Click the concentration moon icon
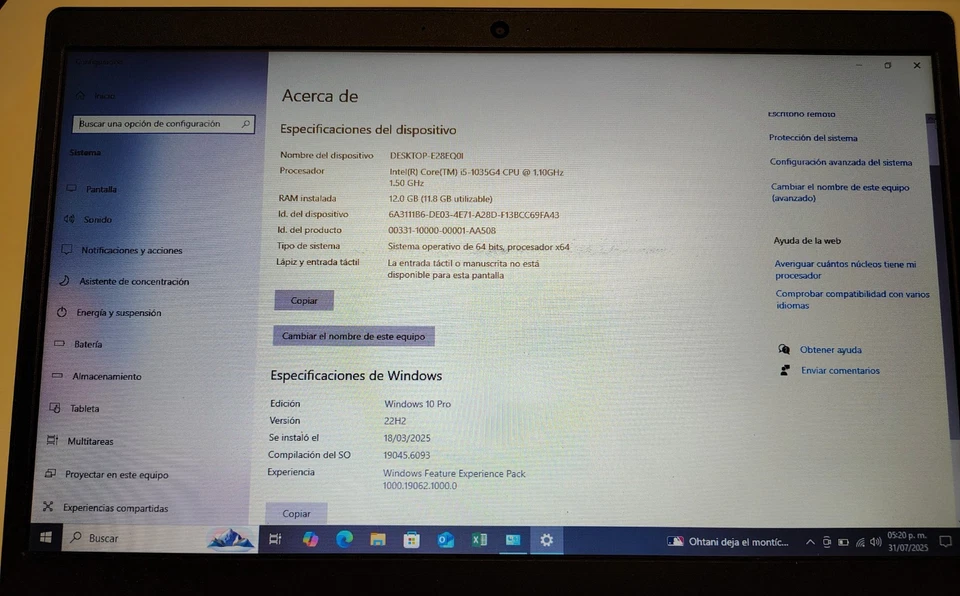960x596 pixels. pyautogui.click(x=64, y=281)
